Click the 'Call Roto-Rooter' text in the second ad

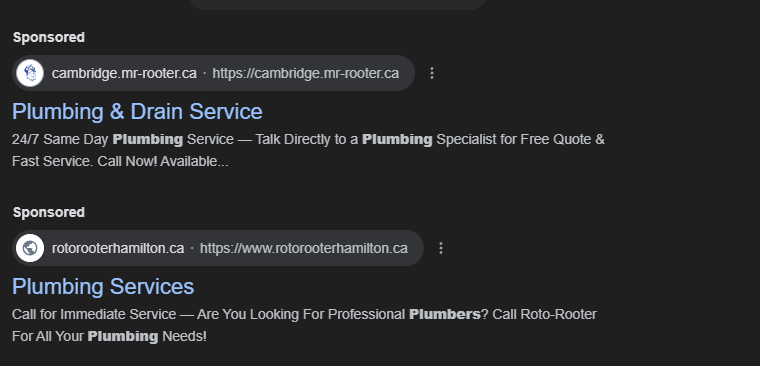544,314
